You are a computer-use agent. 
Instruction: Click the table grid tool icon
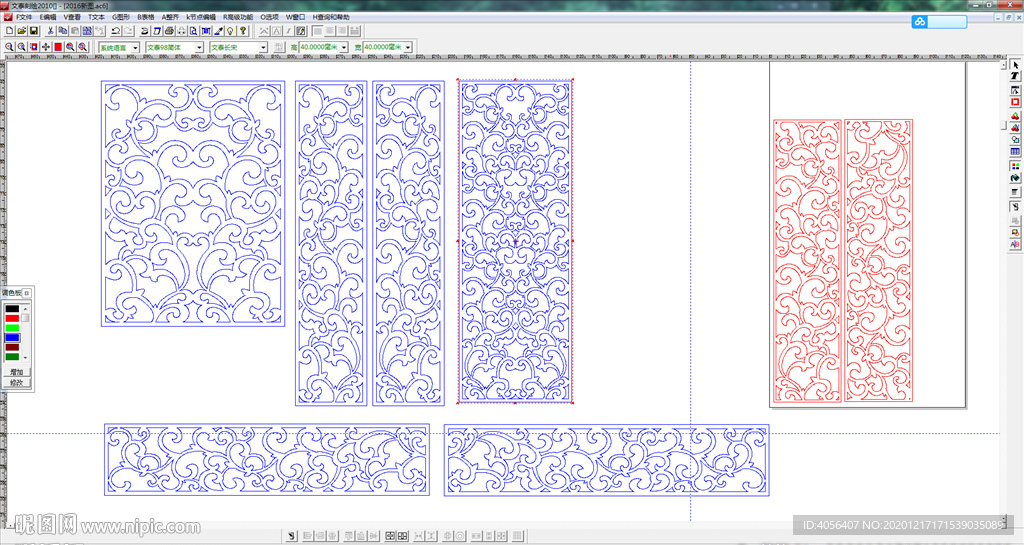click(1015, 152)
